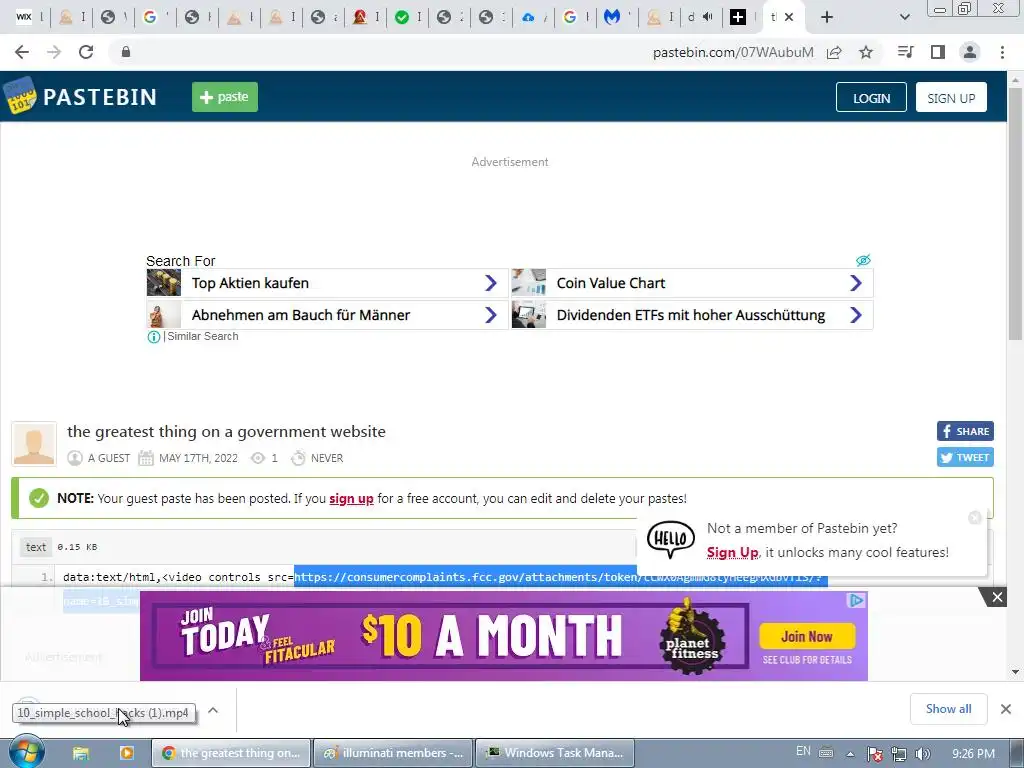The image size is (1024, 768).
Task: Open the 'Top Aktien kaufen' ad link
Action: tap(327, 283)
